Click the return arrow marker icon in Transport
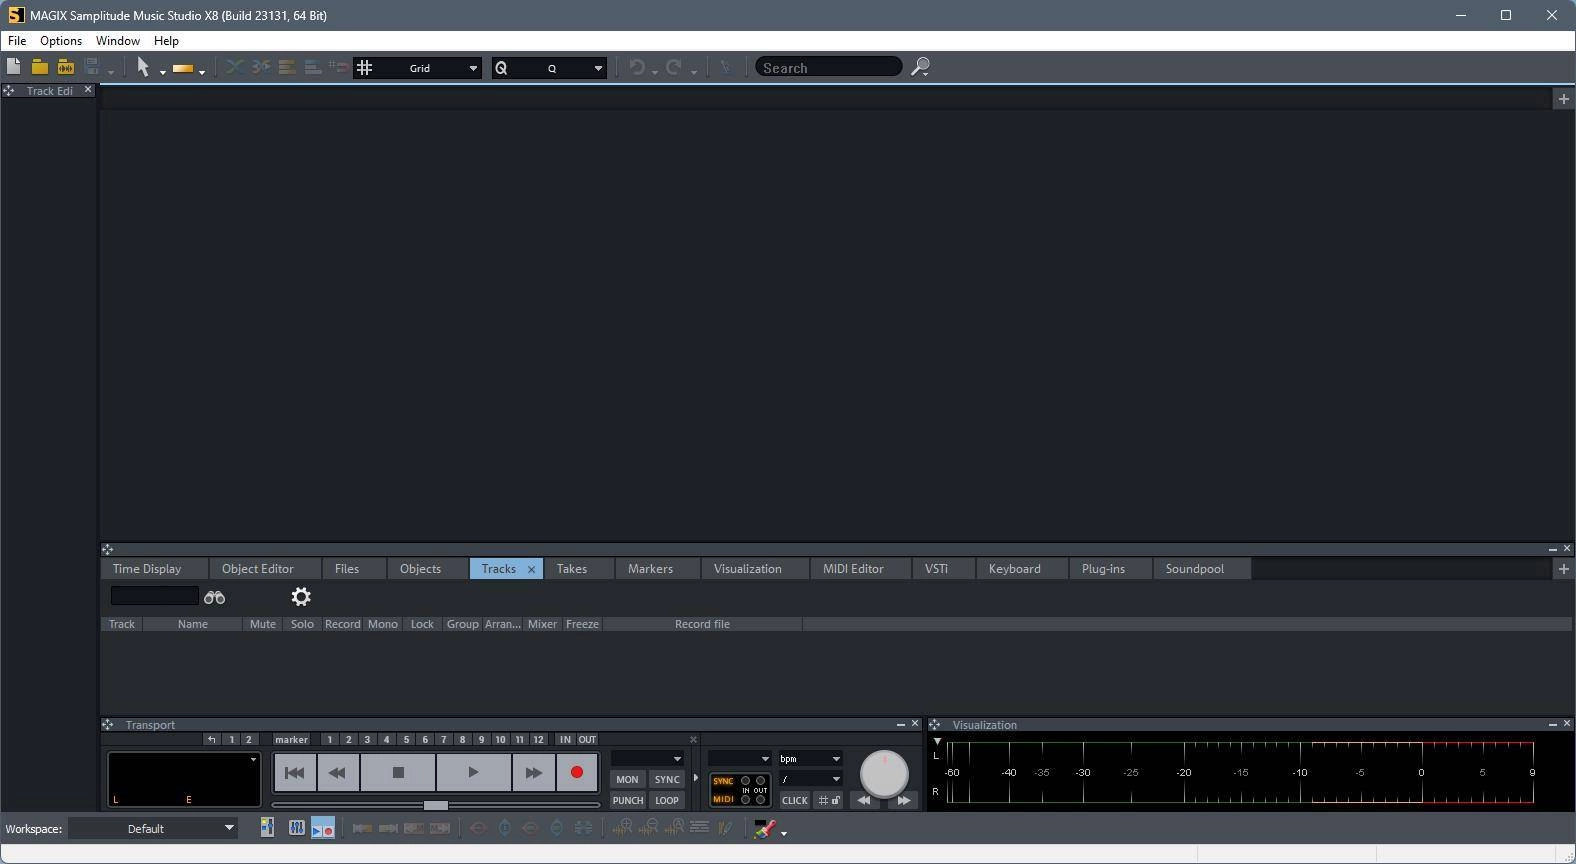The width and height of the screenshot is (1576, 864). point(212,740)
